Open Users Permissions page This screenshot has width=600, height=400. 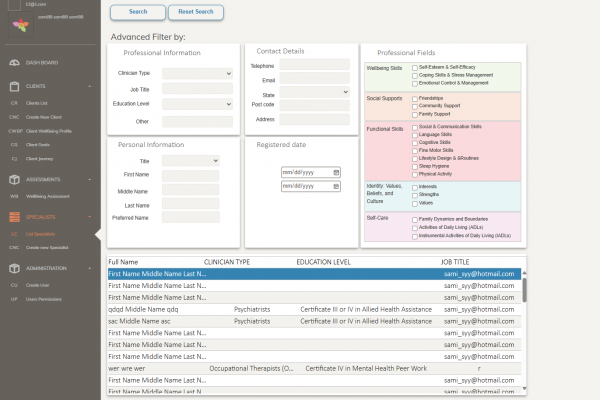point(44,299)
